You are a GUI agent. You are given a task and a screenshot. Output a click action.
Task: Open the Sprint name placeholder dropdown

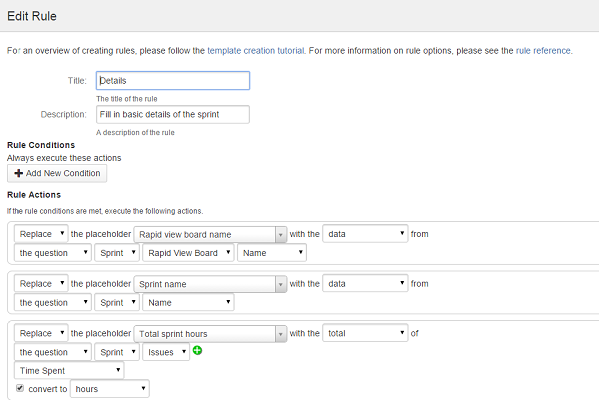[211, 284]
